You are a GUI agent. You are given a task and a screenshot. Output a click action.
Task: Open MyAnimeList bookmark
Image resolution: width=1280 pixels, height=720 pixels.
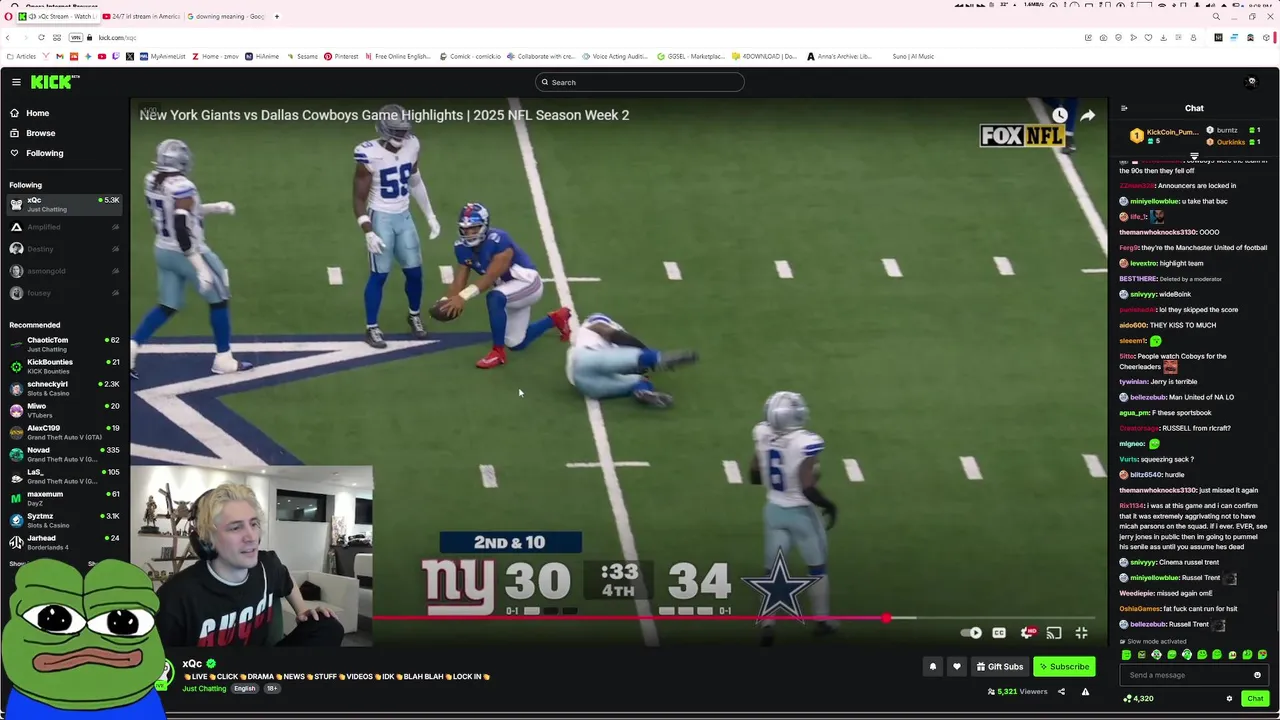pos(163,56)
